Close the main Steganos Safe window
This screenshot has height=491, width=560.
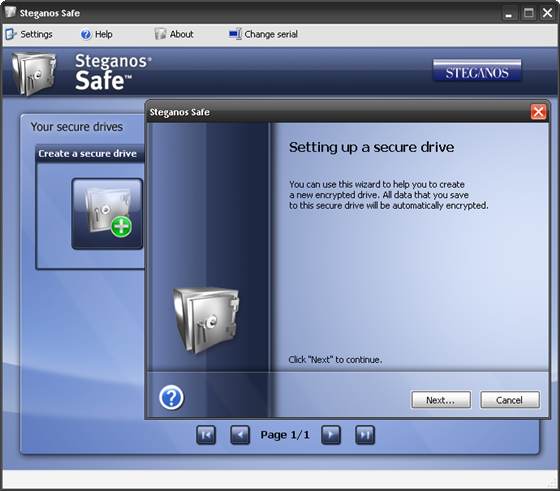click(547, 14)
